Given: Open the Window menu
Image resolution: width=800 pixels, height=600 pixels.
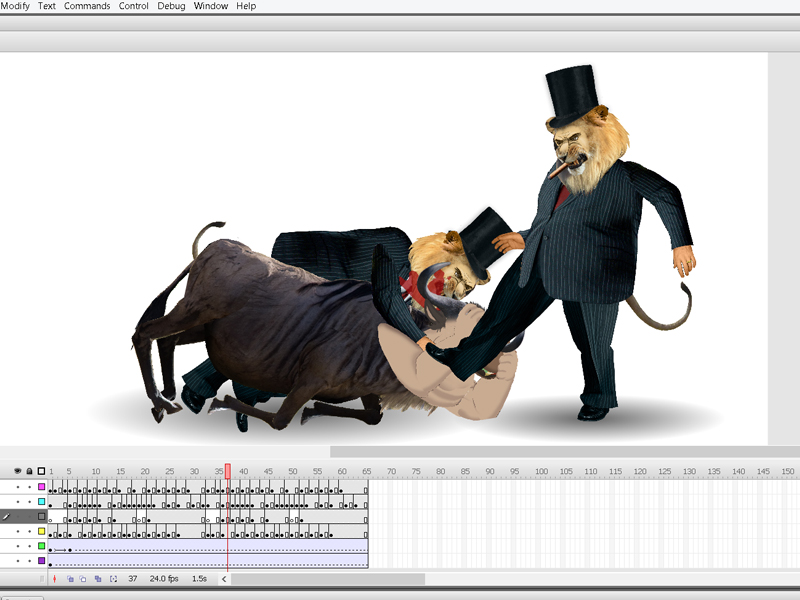Looking at the screenshot, I should click(x=211, y=6).
